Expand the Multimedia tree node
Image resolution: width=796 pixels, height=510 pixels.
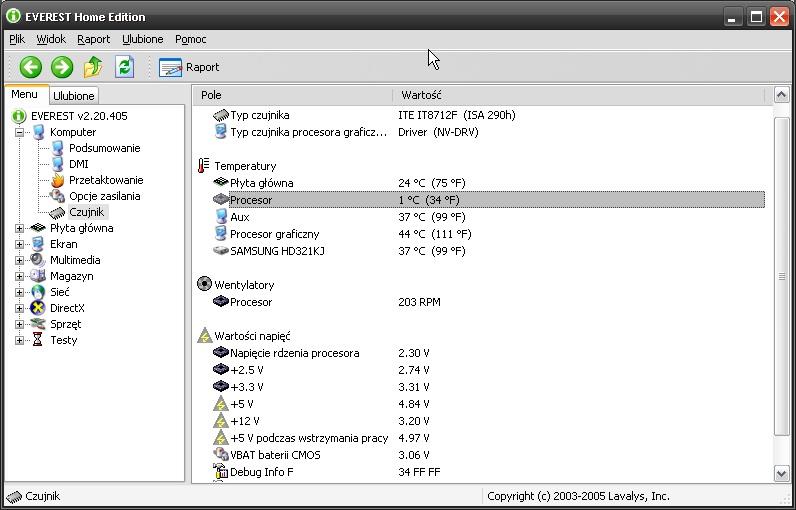19,260
